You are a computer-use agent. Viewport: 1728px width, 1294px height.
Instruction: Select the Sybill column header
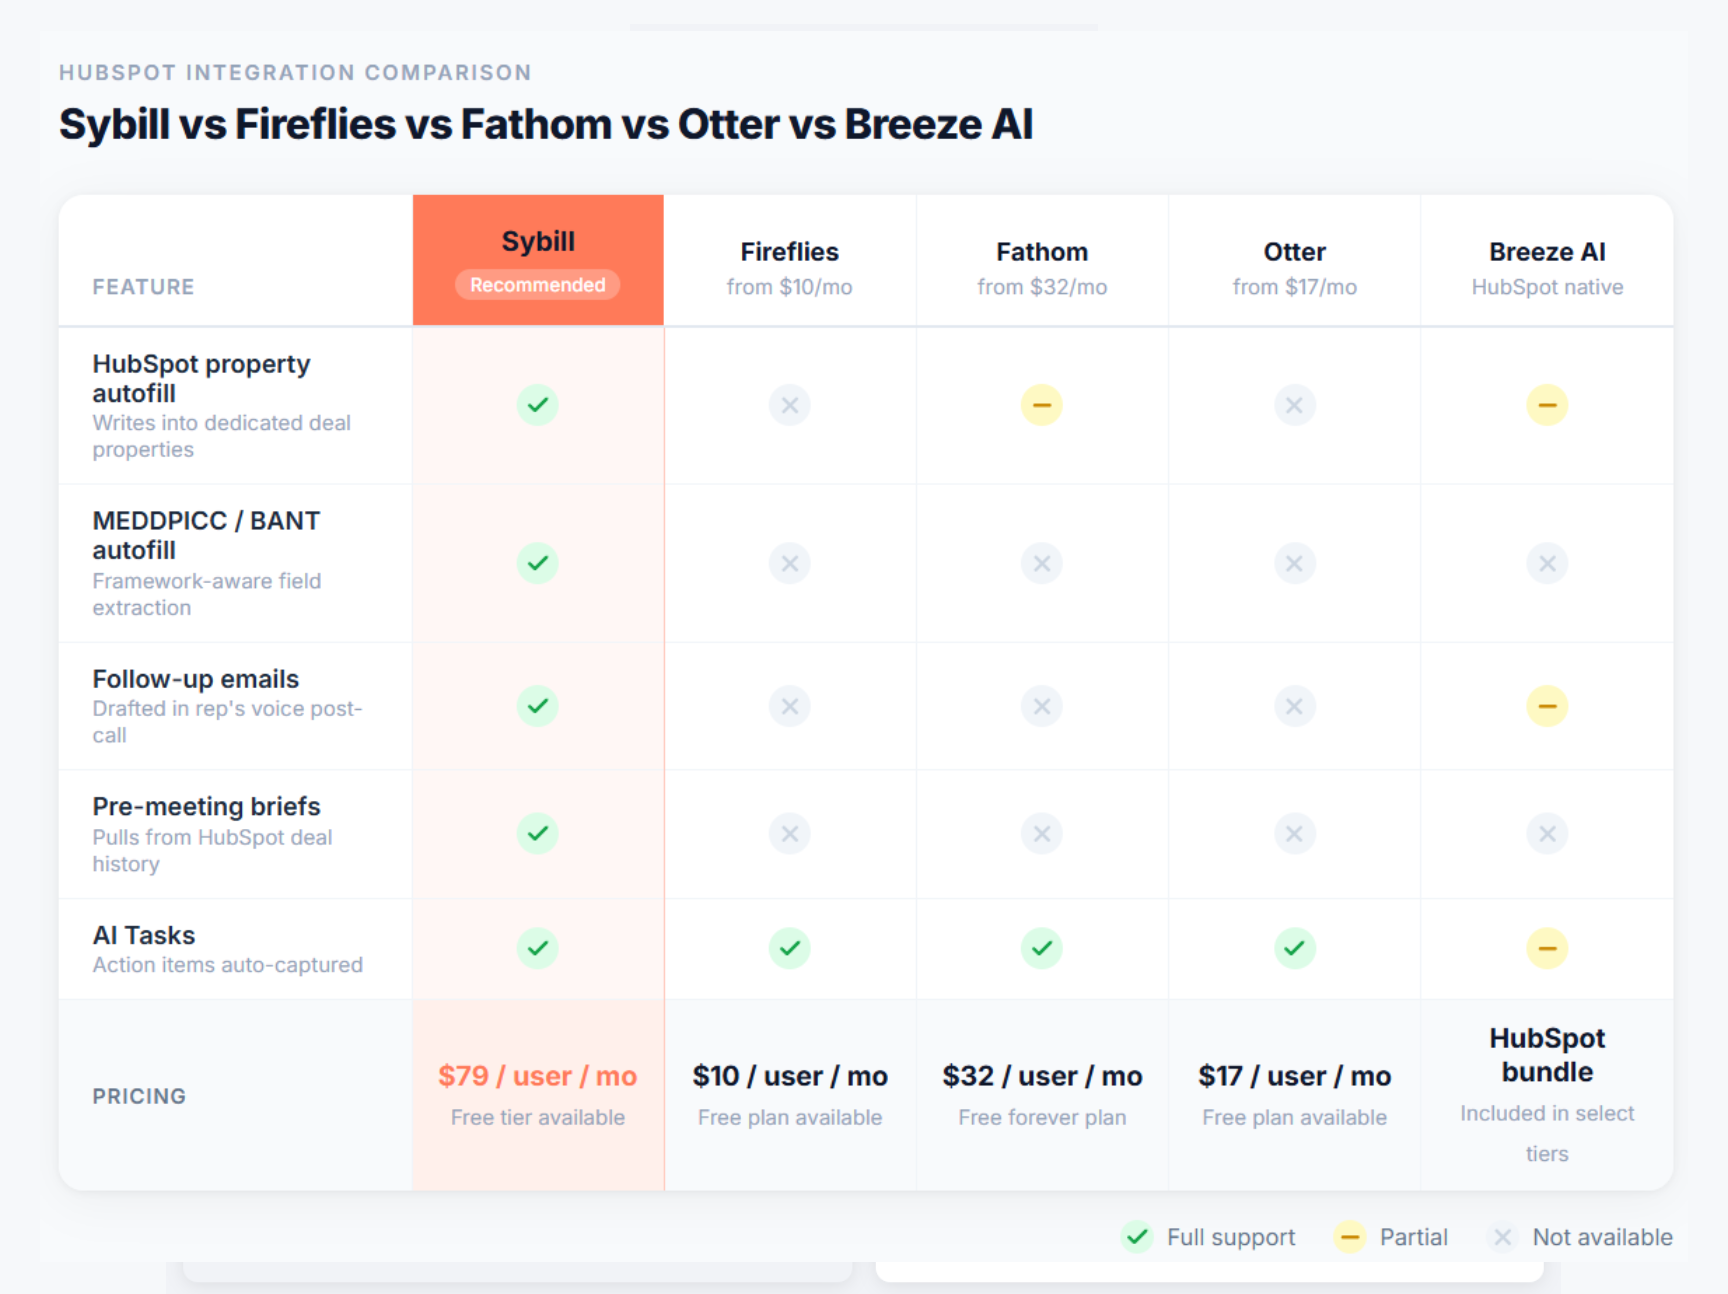(x=538, y=260)
